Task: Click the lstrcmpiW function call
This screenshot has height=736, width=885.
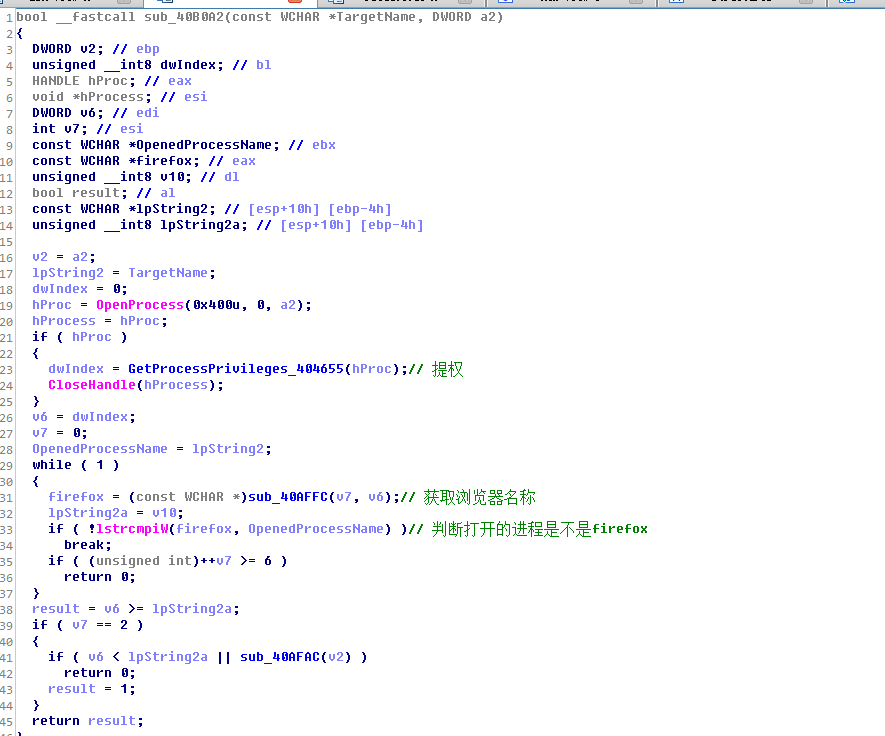Action: 132,529
